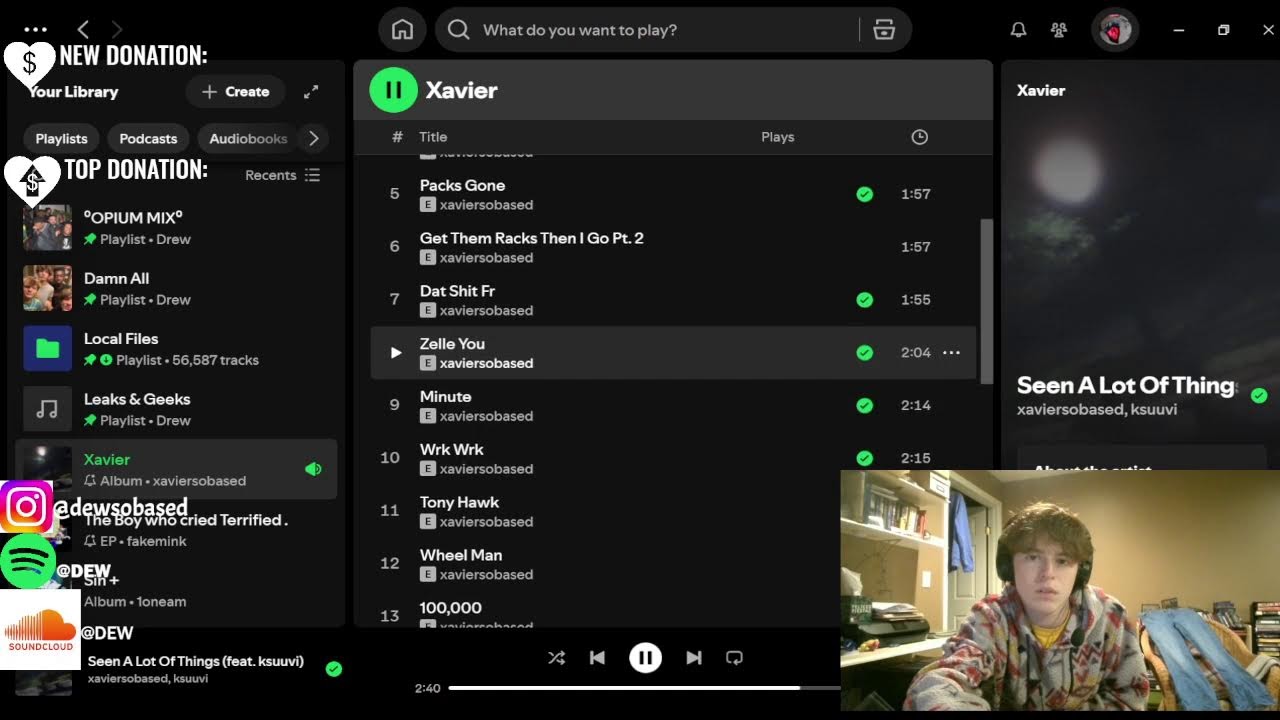Screen dimensions: 1280x720
Task: Pause the Xavier album with the green button
Action: [393, 90]
